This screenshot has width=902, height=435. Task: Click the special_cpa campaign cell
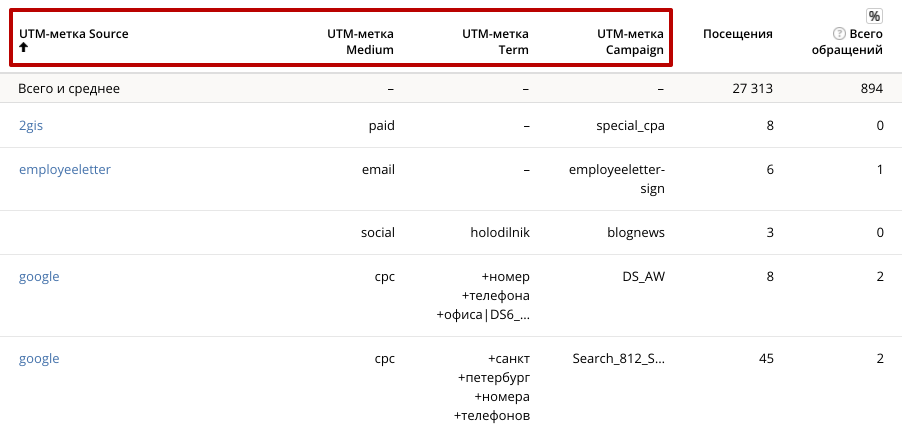[x=630, y=125]
